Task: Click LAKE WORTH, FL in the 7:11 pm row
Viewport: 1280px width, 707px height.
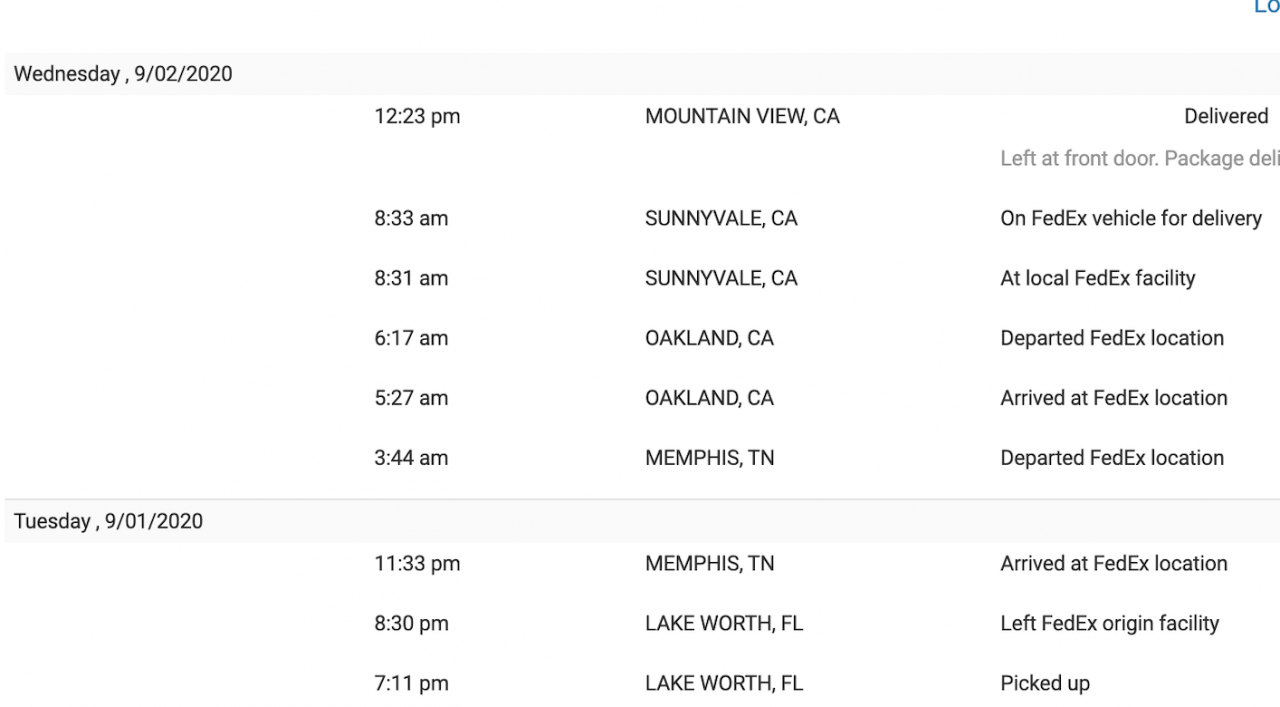Action: tap(724, 684)
